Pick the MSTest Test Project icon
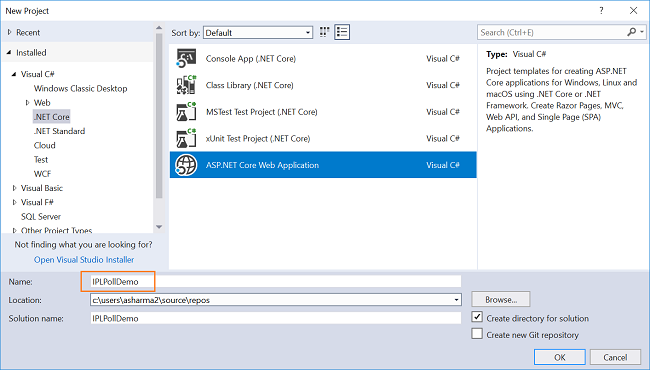 [x=186, y=111]
